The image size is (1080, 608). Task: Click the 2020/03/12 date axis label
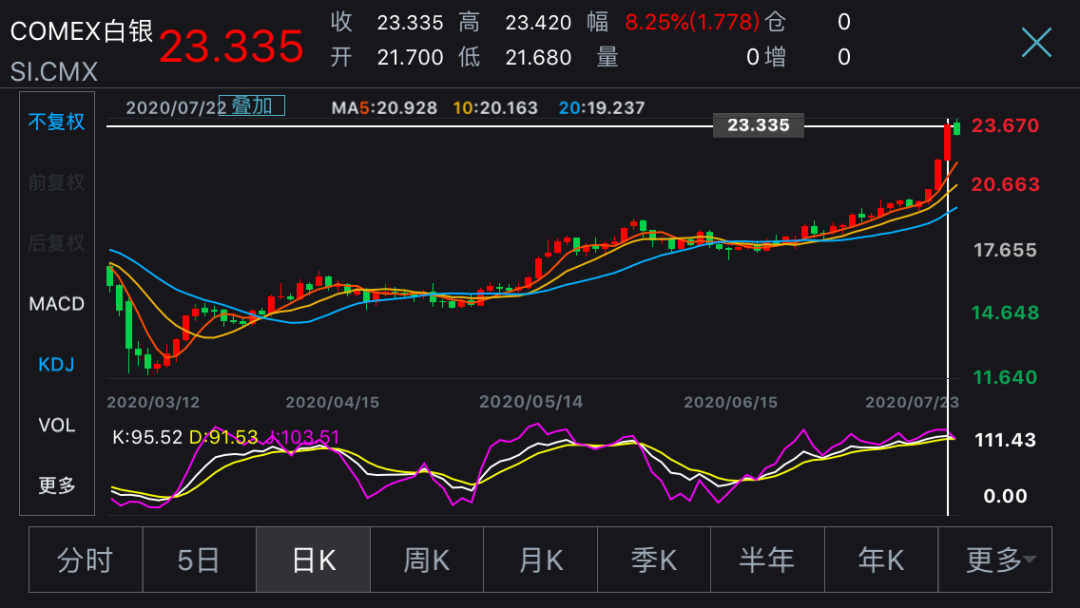tap(153, 402)
